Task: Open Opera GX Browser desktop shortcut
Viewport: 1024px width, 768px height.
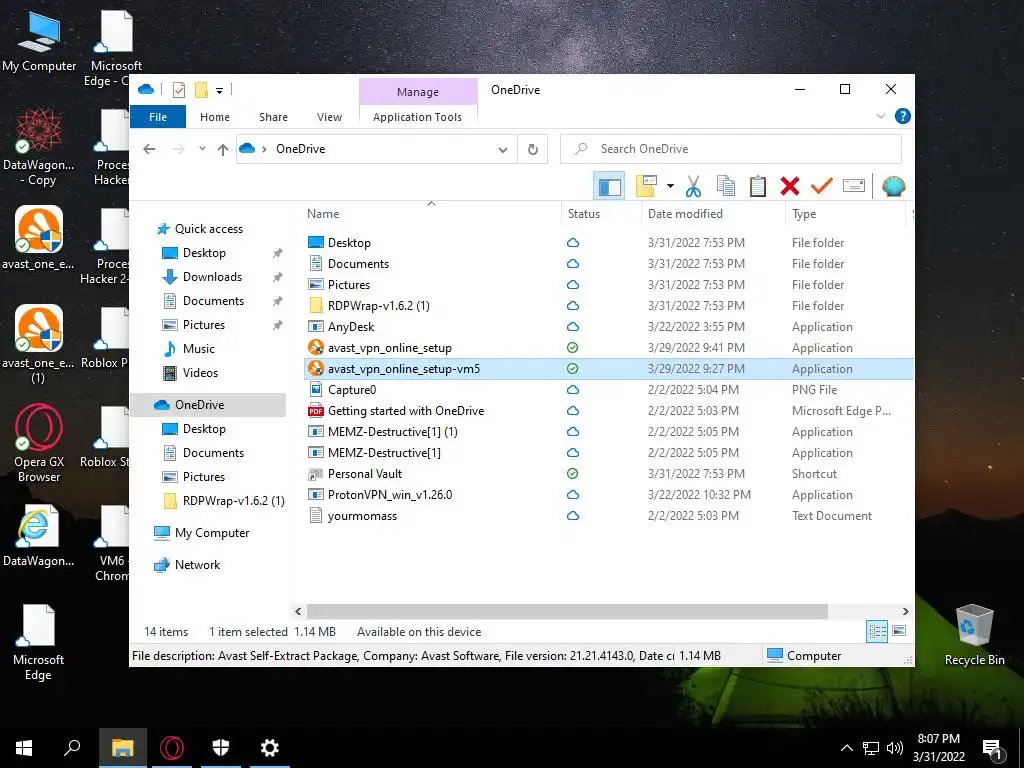Action: [x=39, y=443]
